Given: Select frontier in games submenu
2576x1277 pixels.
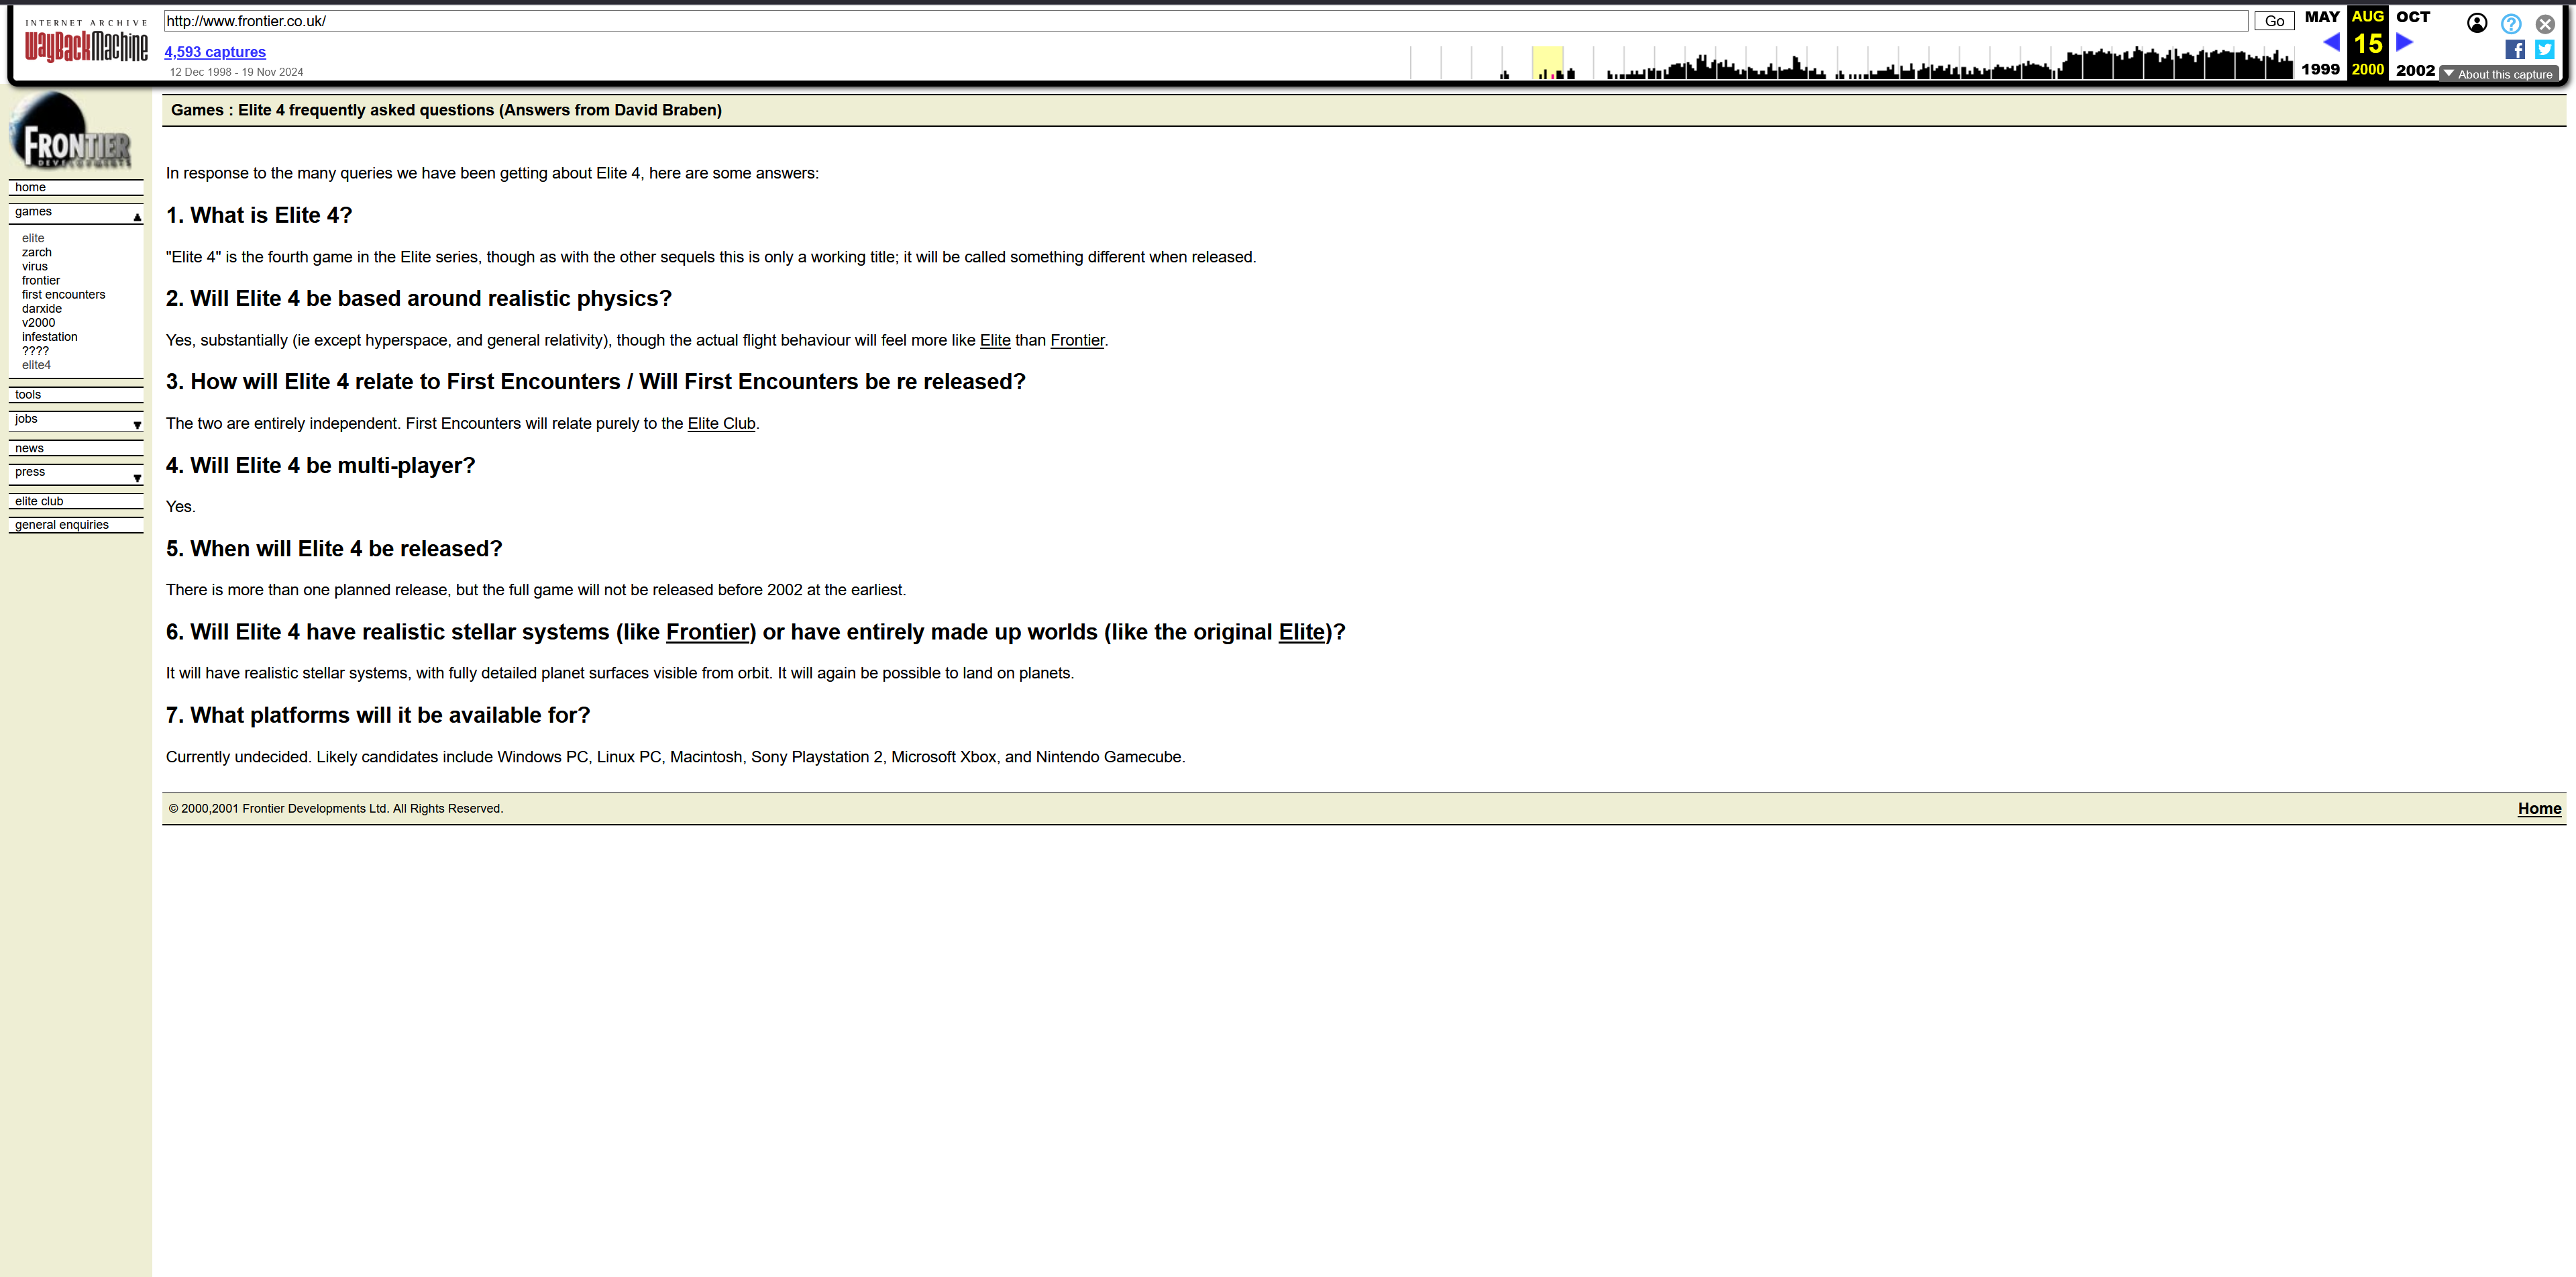Looking at the screenshot, I should 41,280.
